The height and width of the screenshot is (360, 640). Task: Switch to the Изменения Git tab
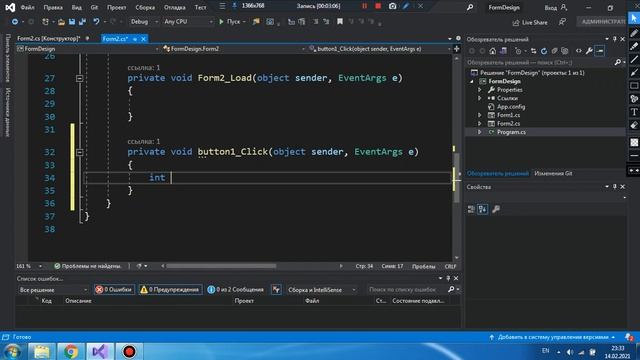point(553,173)
